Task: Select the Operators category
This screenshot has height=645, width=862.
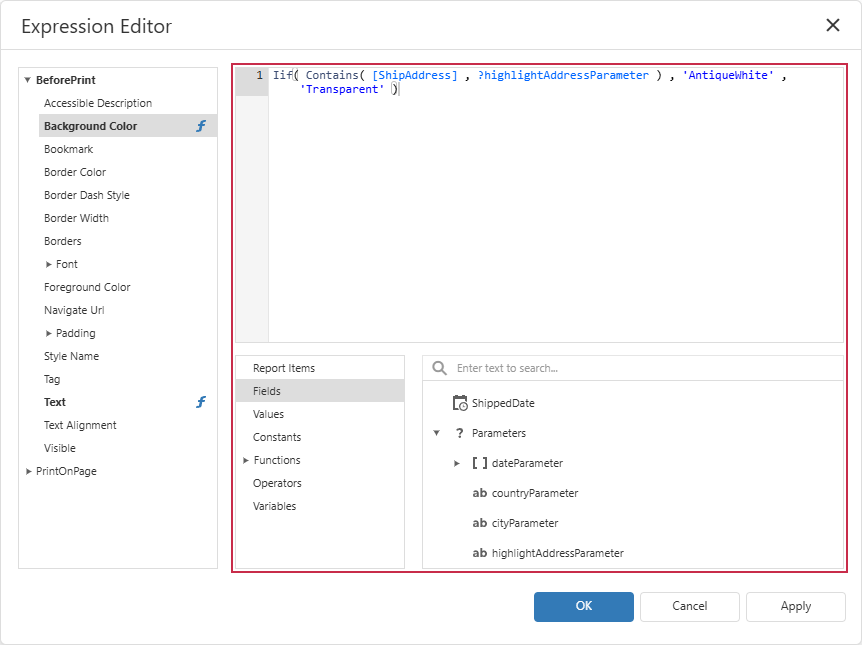Action: pyautogui.click(x=320, y=483)
